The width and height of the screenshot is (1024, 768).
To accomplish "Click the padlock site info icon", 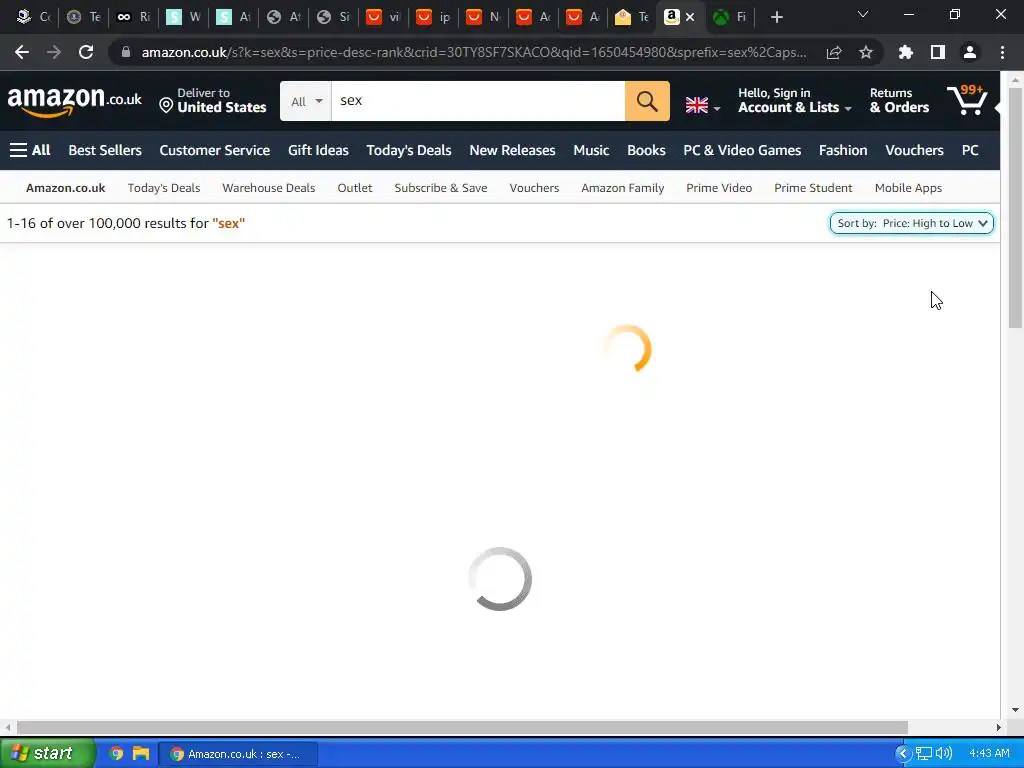I will pos(126,52).
